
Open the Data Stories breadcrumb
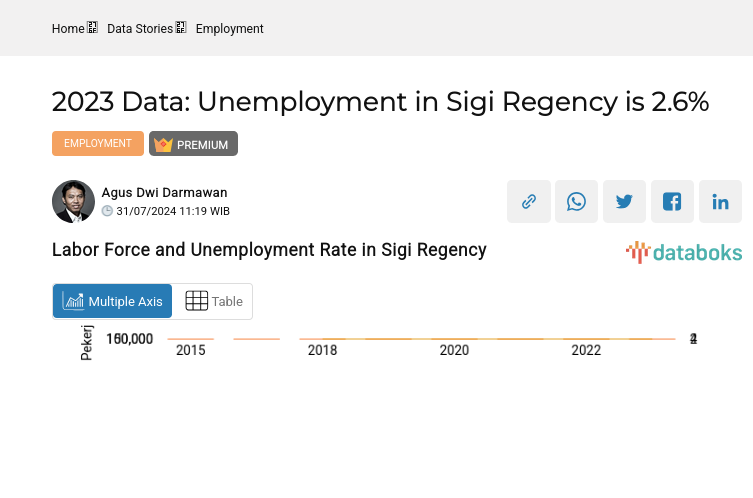(x=140, y=29)
